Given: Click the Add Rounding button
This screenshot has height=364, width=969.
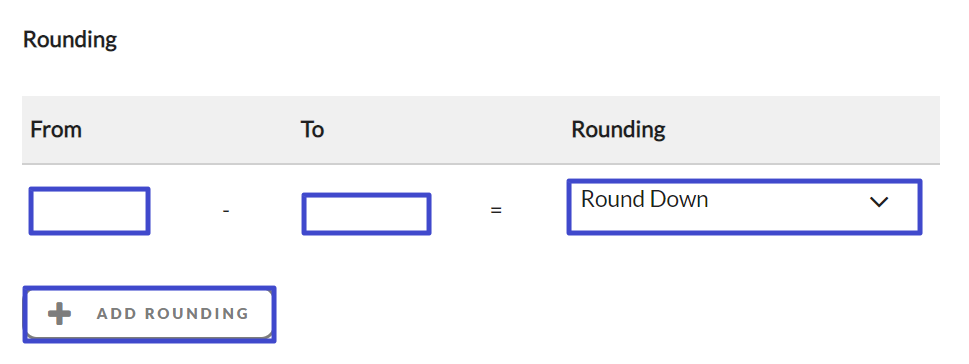Looking at the screenshot, I should tap(149, 314).
